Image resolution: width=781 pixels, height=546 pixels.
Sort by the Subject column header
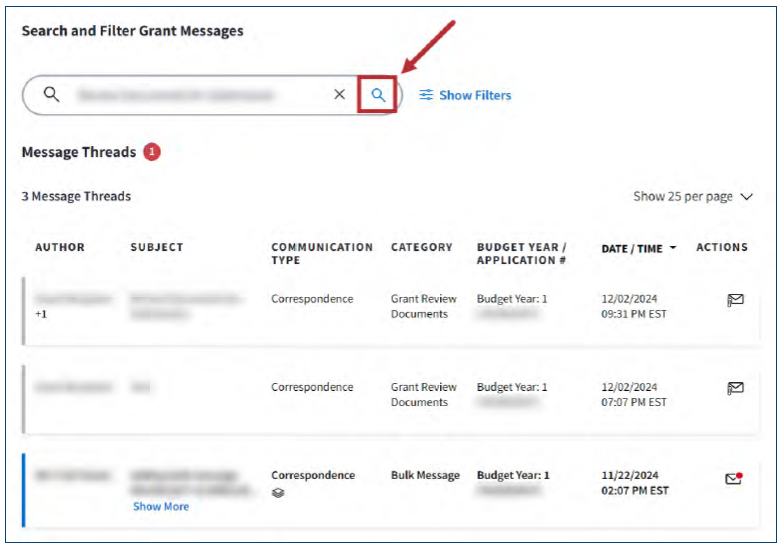pyautogui.click(x=157, y=247)
